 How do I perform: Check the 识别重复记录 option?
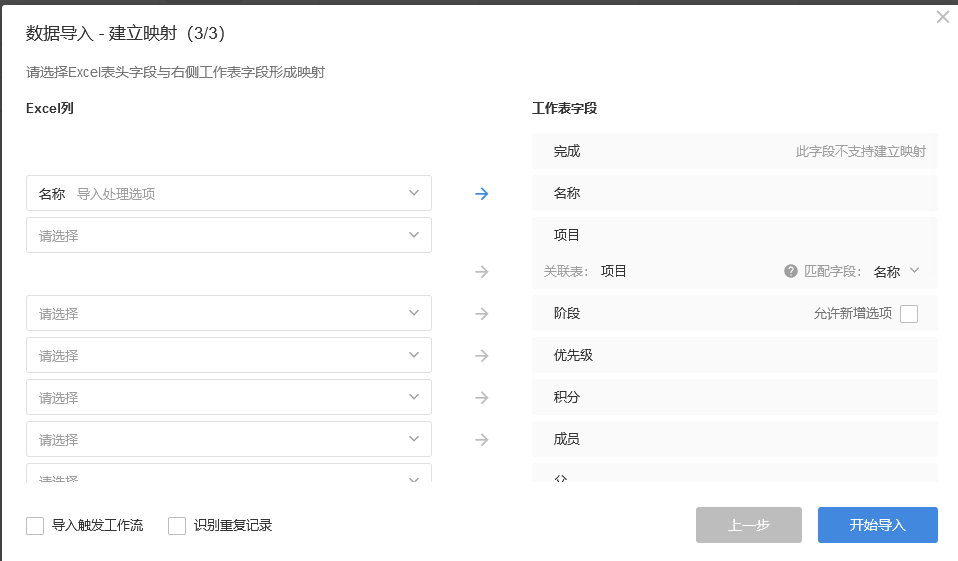177,526
